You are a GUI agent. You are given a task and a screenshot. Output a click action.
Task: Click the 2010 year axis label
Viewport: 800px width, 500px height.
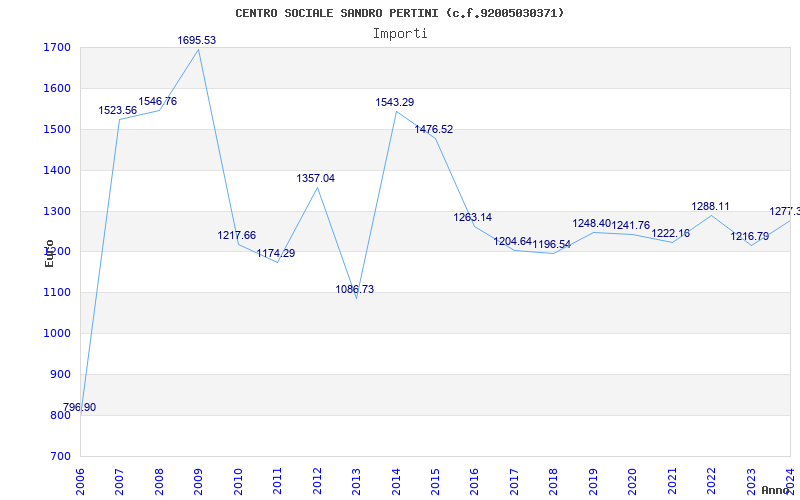[238, 482]
